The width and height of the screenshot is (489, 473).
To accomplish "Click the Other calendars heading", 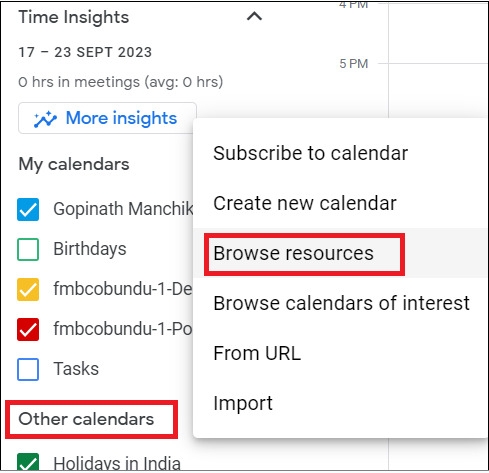I will 86,419.
